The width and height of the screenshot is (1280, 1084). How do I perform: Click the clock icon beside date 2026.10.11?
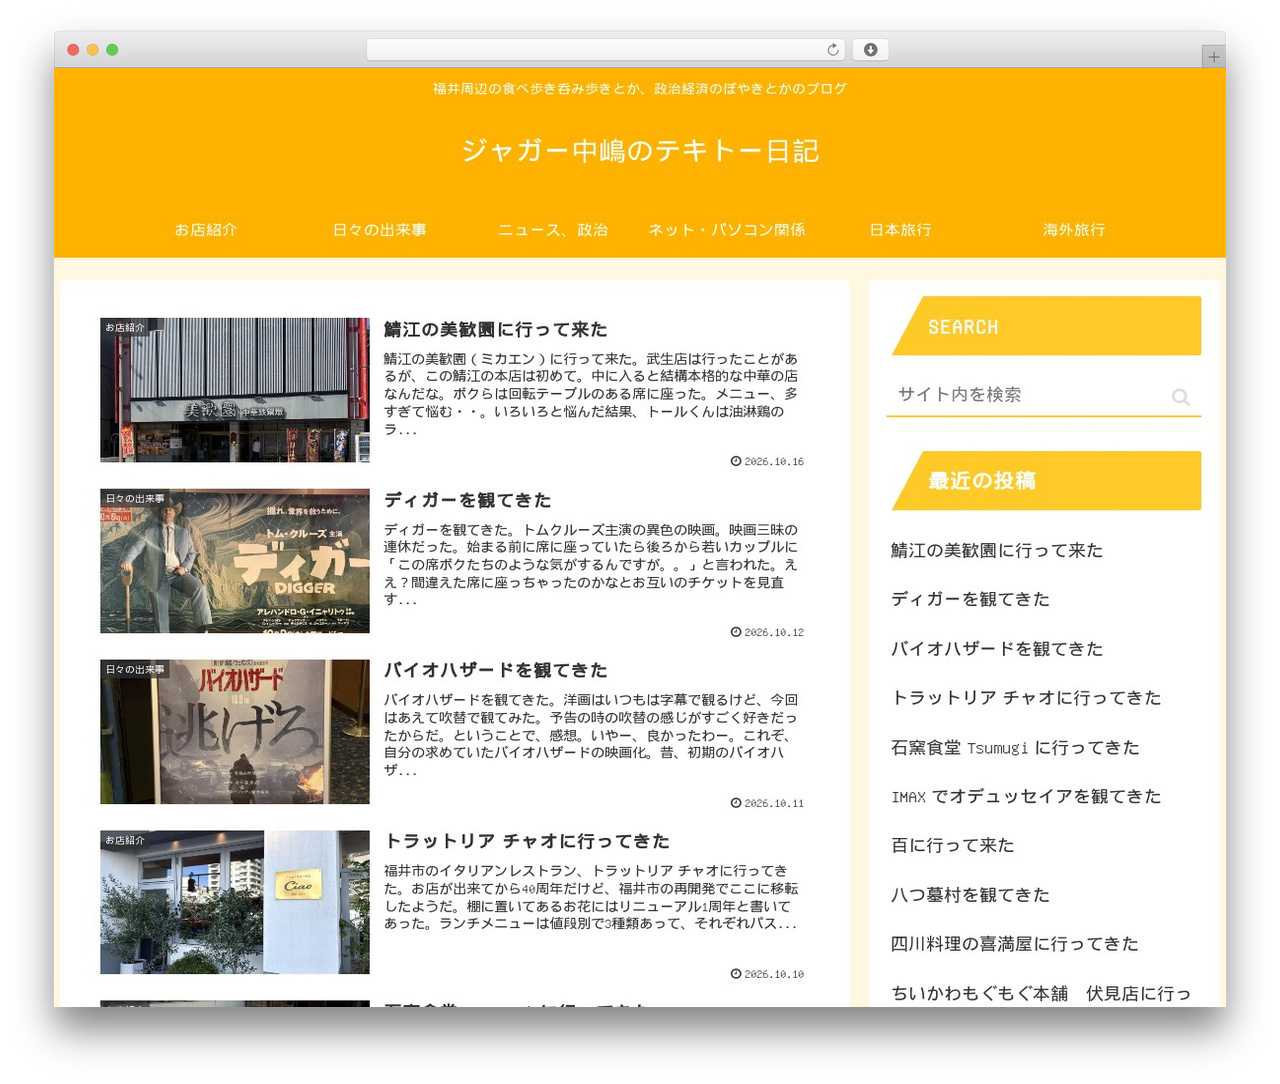pyautogui.click(x=736, y=803)
